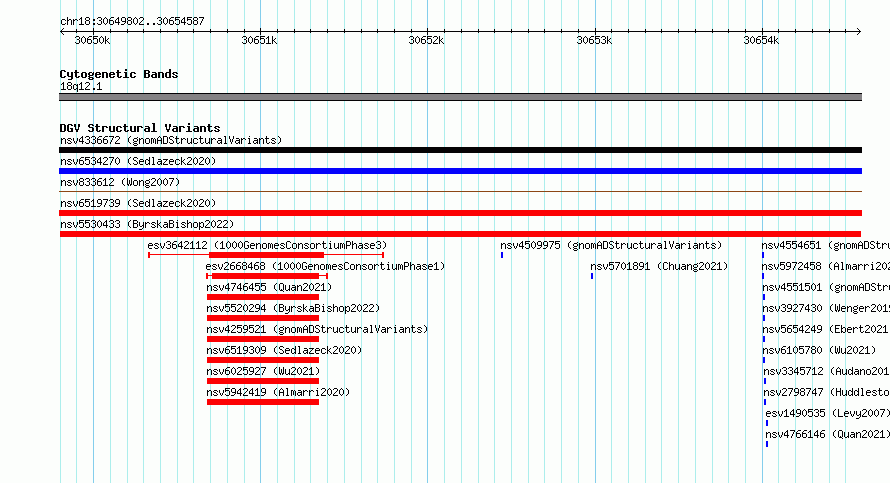Select the red nsv5530433 variant bar

click(x=460, y=234)
